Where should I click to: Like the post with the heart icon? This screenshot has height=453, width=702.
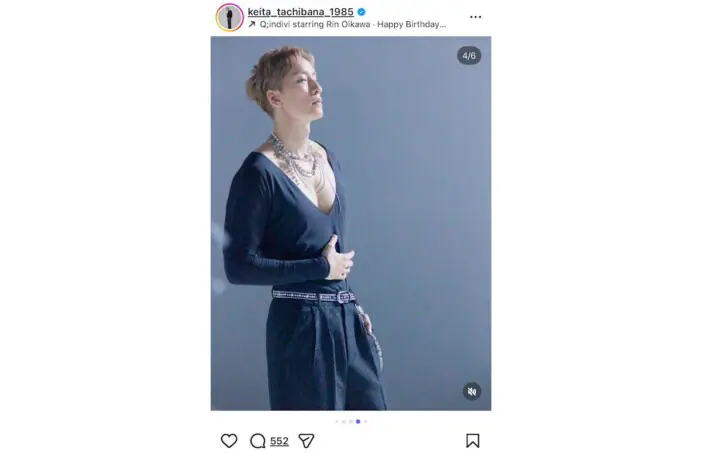coord(229,441)
